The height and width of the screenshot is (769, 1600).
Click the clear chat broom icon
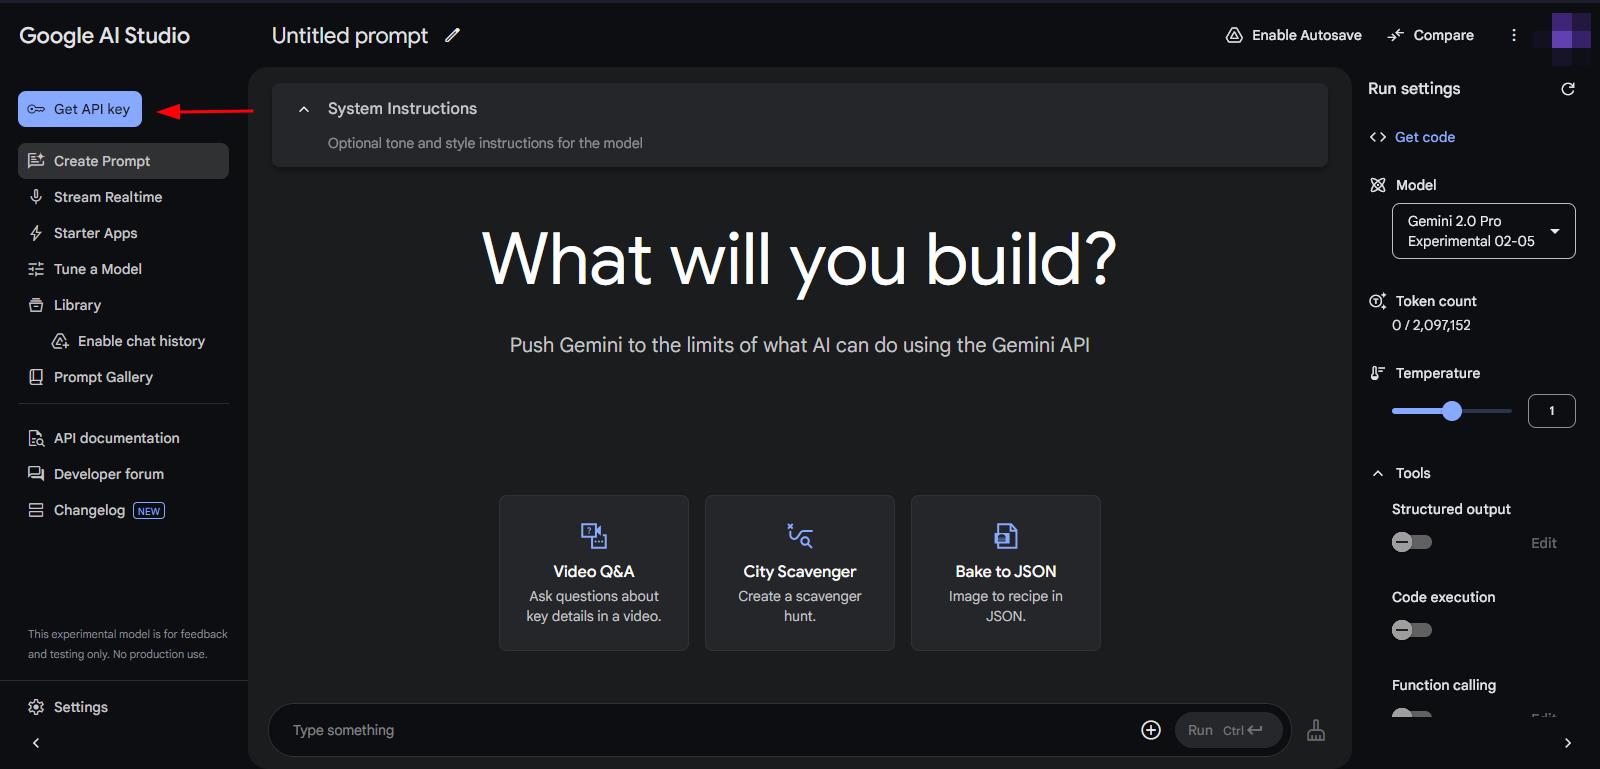tap(1316, 730)
